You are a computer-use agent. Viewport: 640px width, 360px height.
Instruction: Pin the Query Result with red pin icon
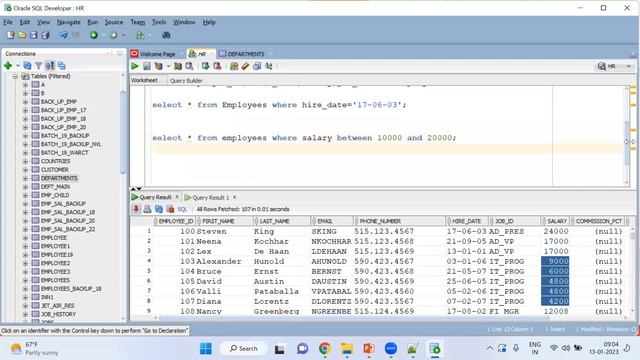coord(136,209)
